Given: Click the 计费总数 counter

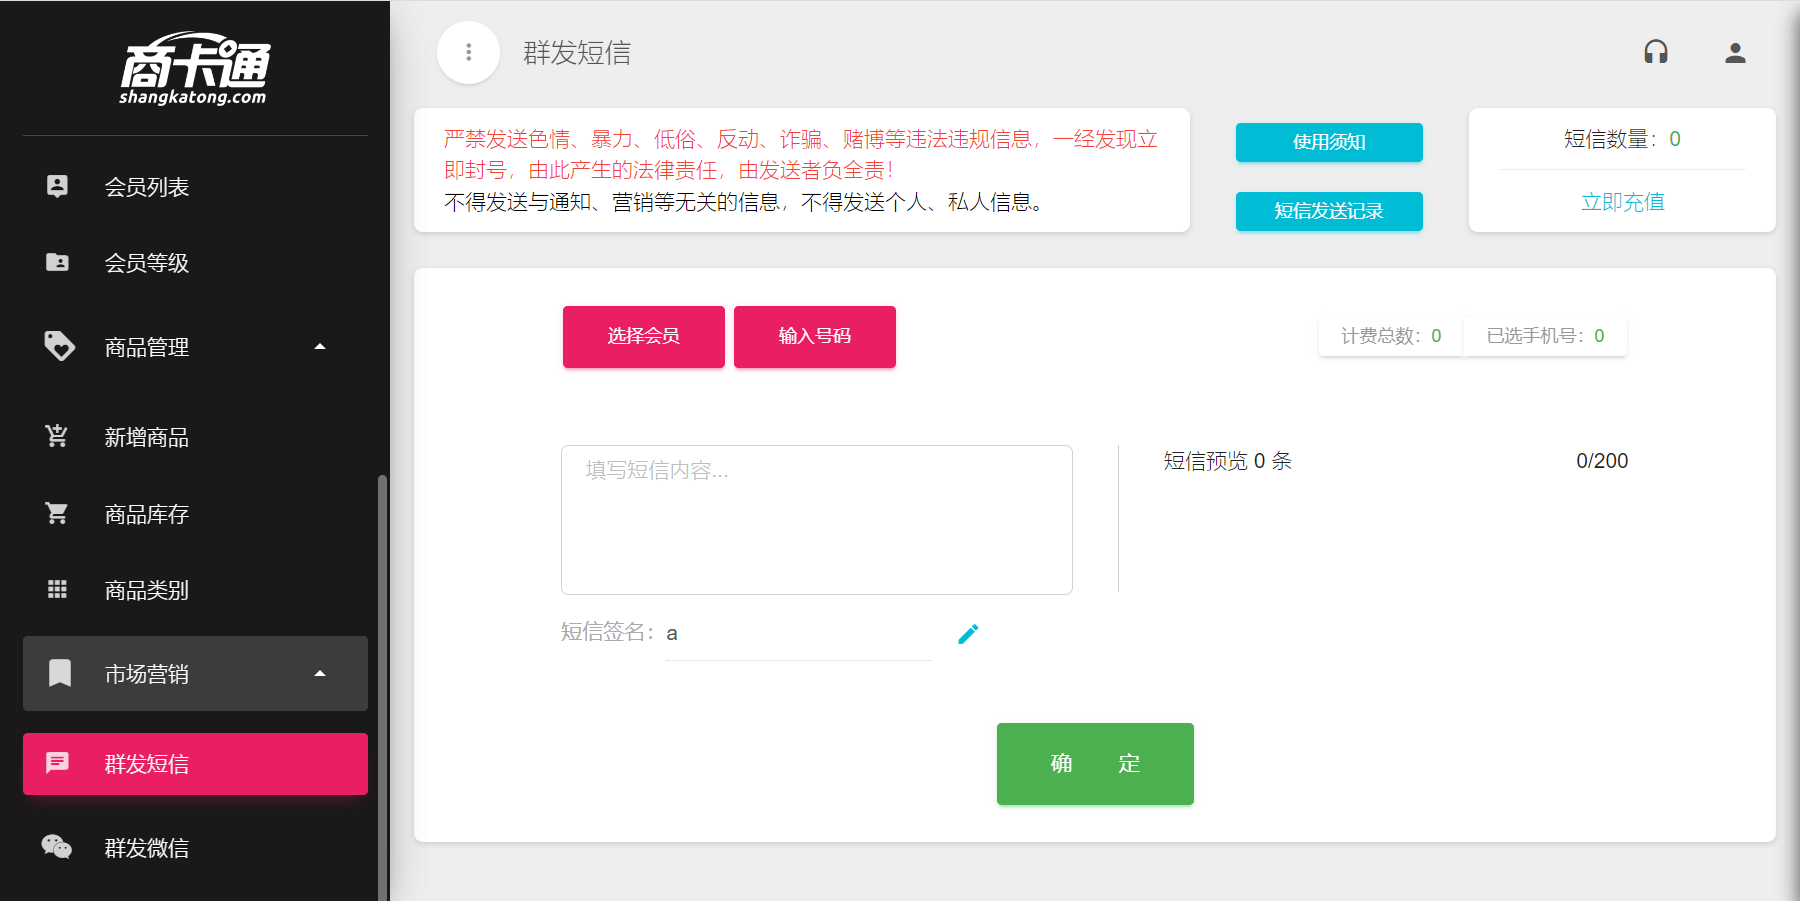Looking at the screenshot, I should (1391, 336).
